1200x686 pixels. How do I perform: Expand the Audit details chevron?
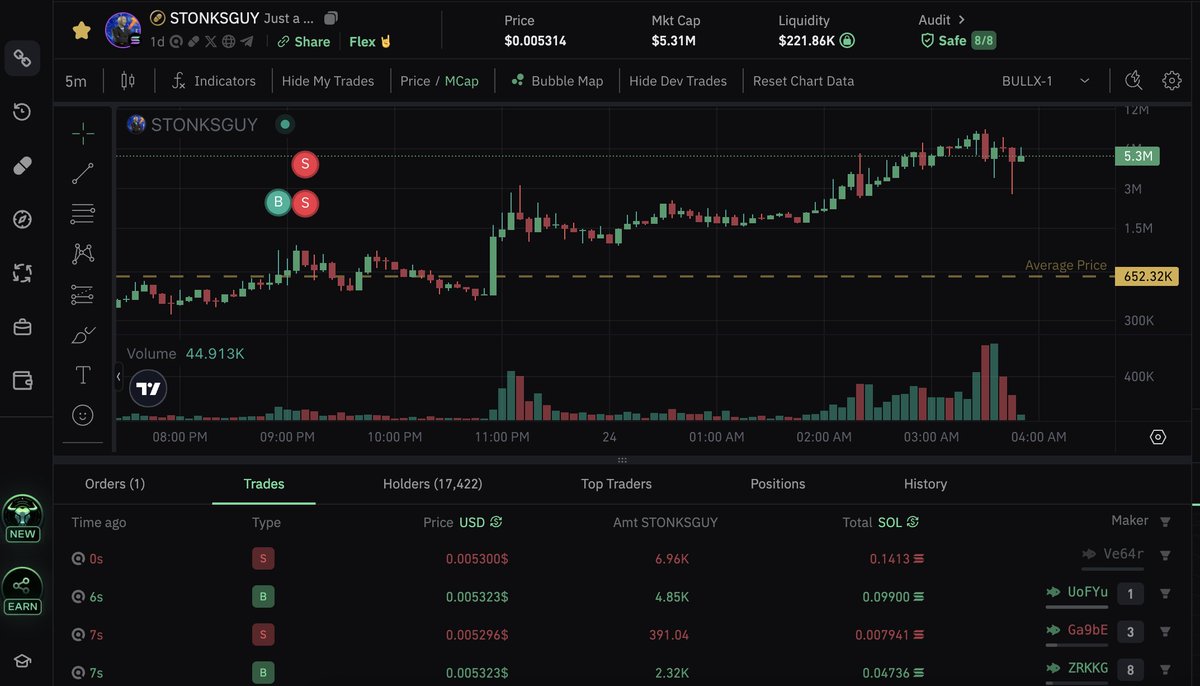coord(962,20)
